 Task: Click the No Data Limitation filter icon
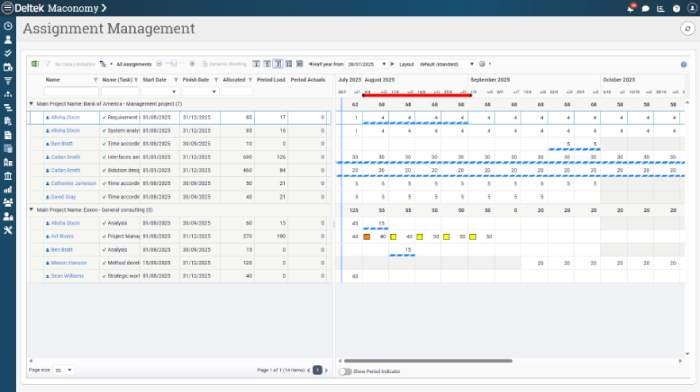tap(47, 64)
